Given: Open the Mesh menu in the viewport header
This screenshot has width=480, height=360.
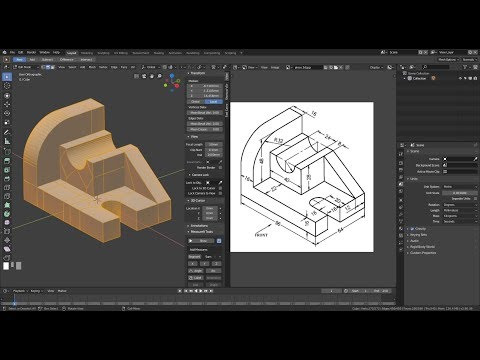Looking at the screenshot, I should [92, 67].
